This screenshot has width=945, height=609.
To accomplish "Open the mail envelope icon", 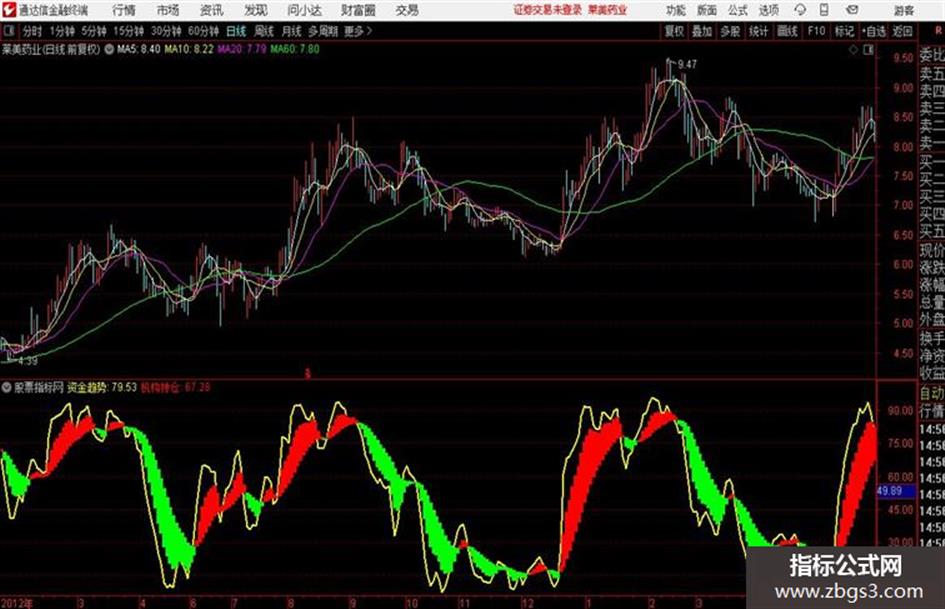I will (852, 10).
